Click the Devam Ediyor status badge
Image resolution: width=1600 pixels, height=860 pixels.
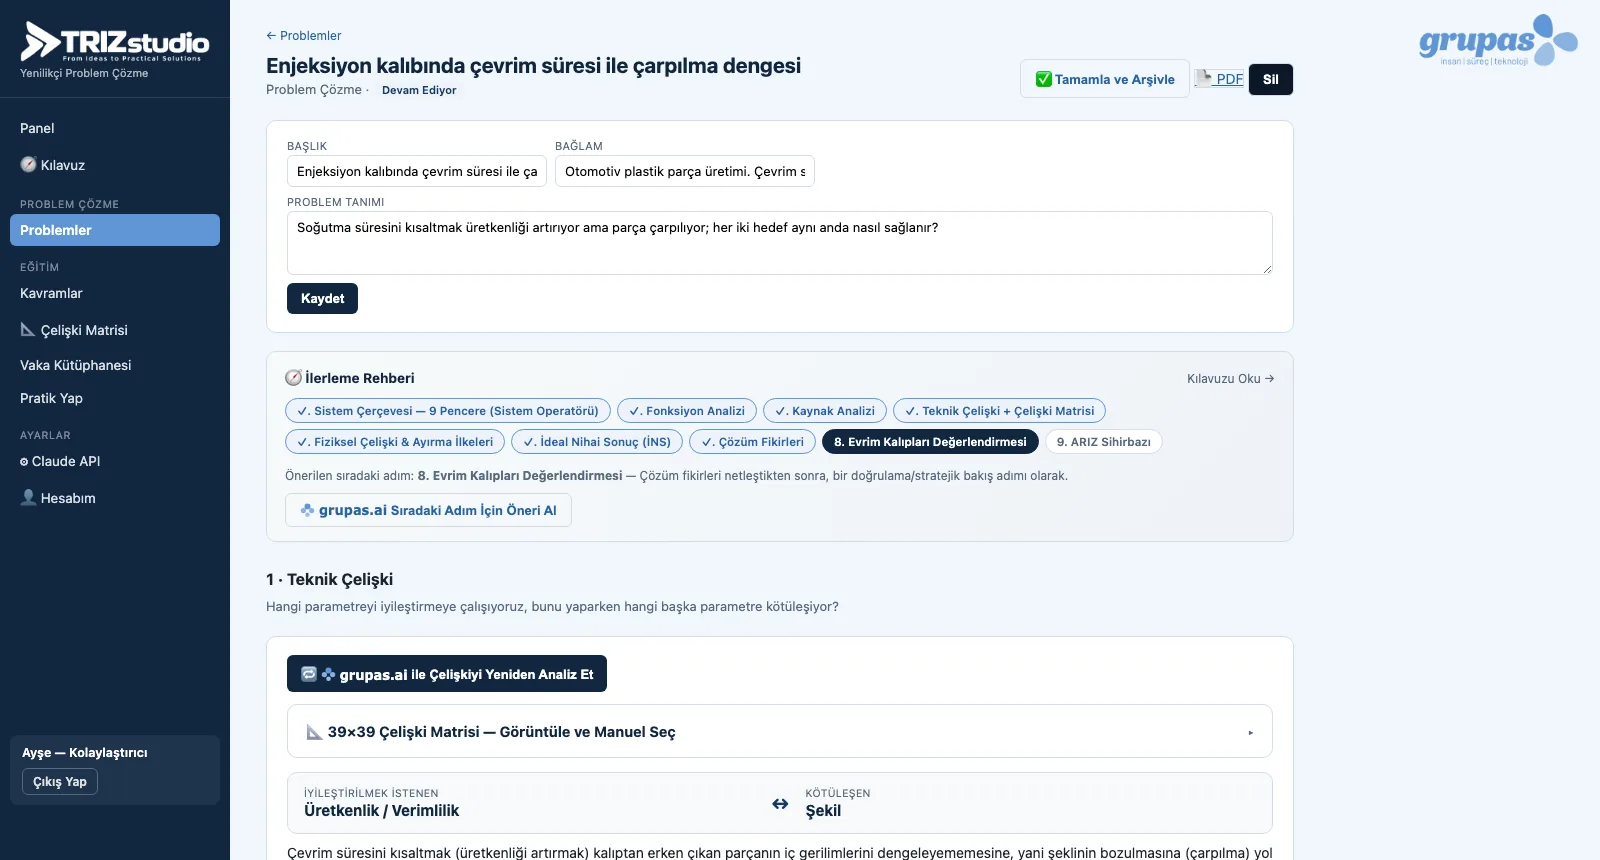(419, 90)
